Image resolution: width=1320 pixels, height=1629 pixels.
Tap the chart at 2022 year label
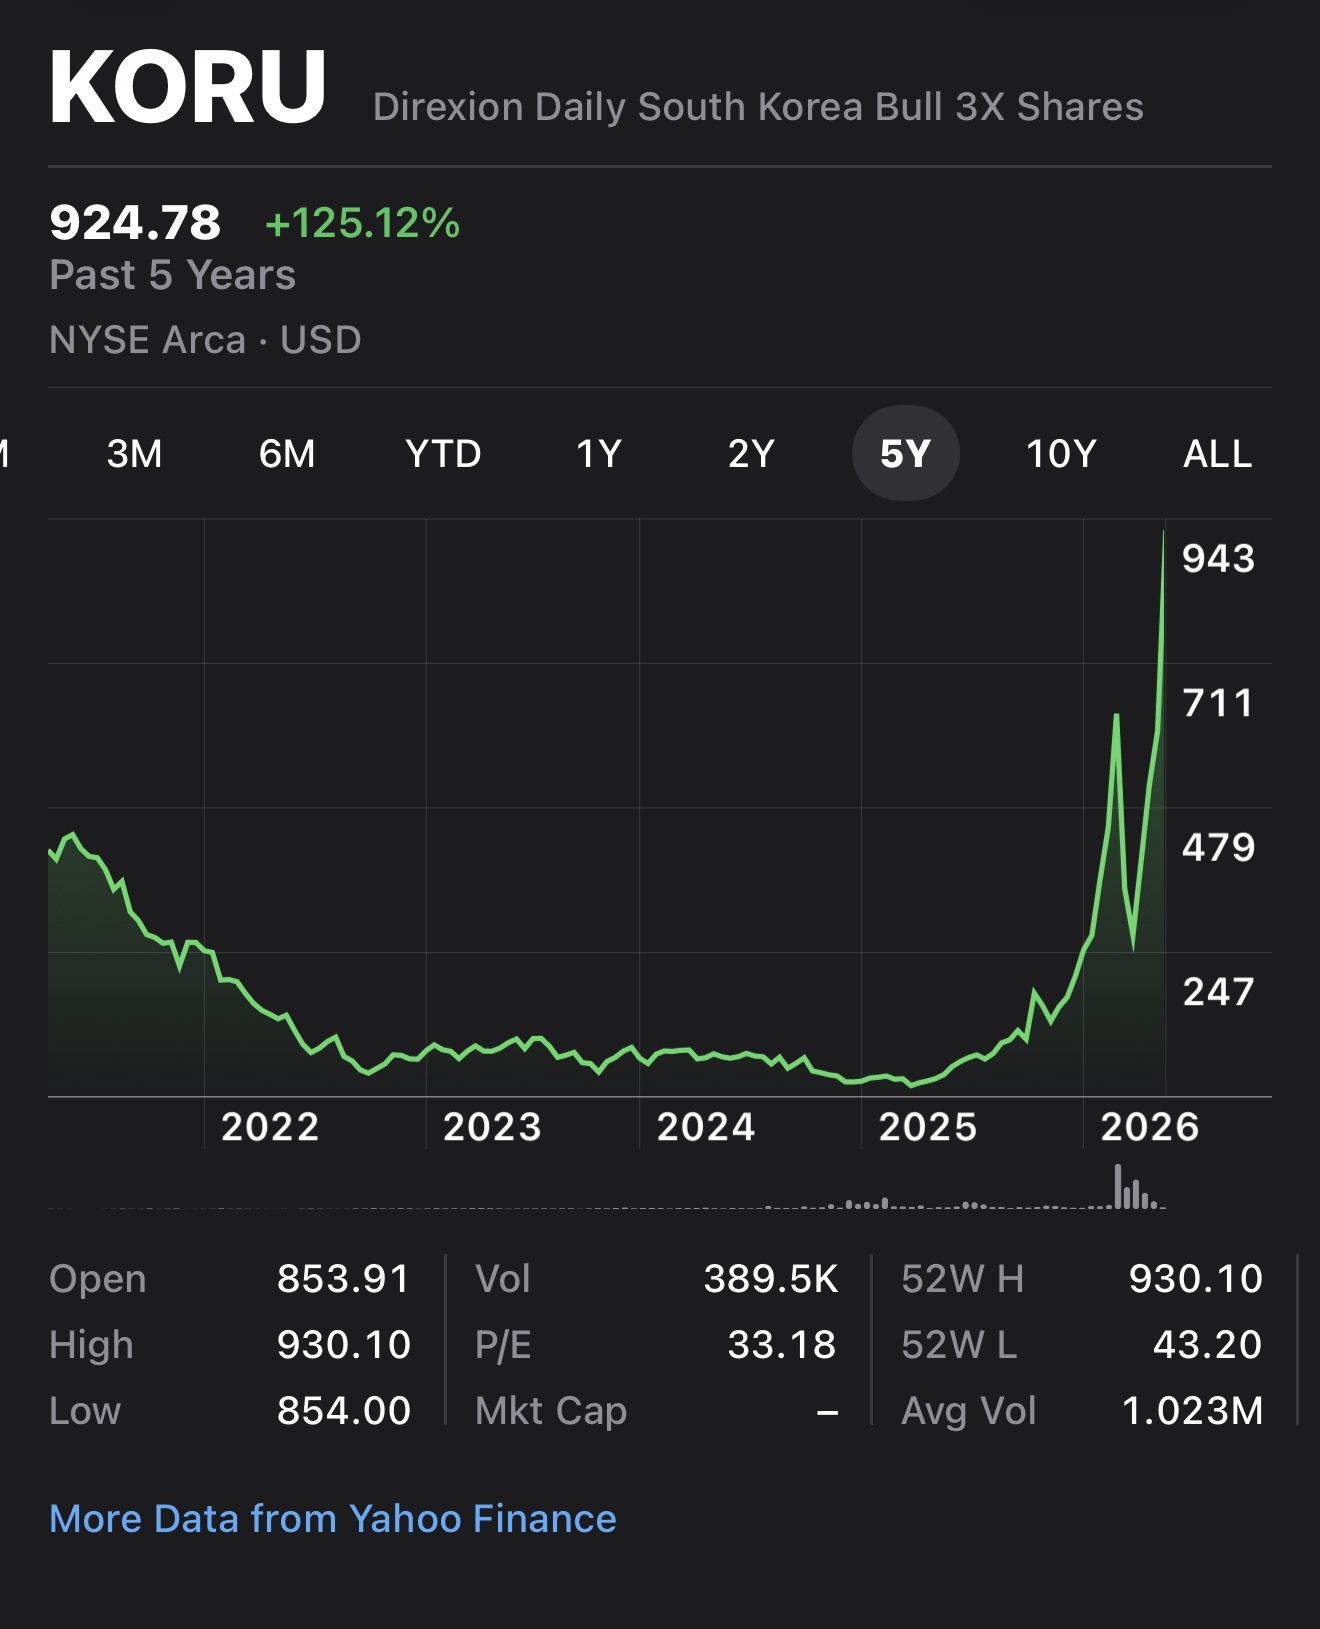coord(270,1127)
